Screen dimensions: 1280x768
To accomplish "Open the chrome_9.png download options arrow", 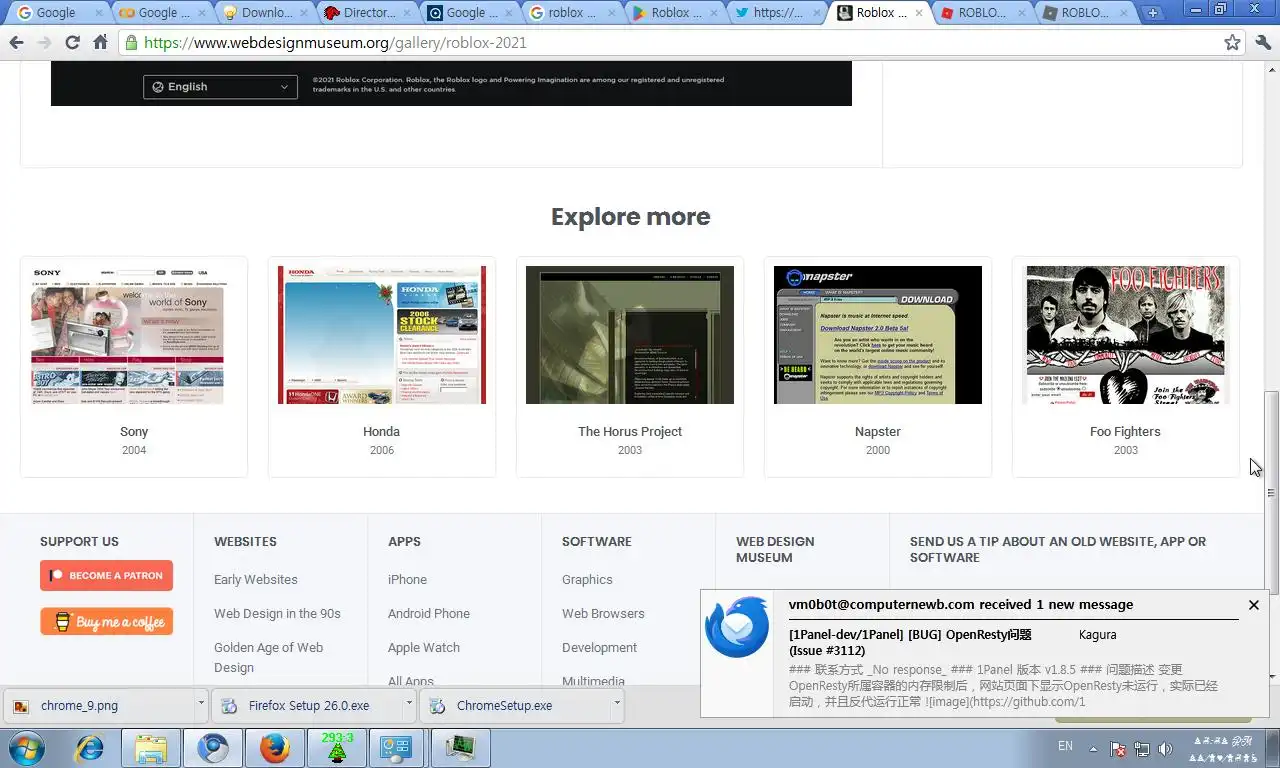I will tap(201, 704).
